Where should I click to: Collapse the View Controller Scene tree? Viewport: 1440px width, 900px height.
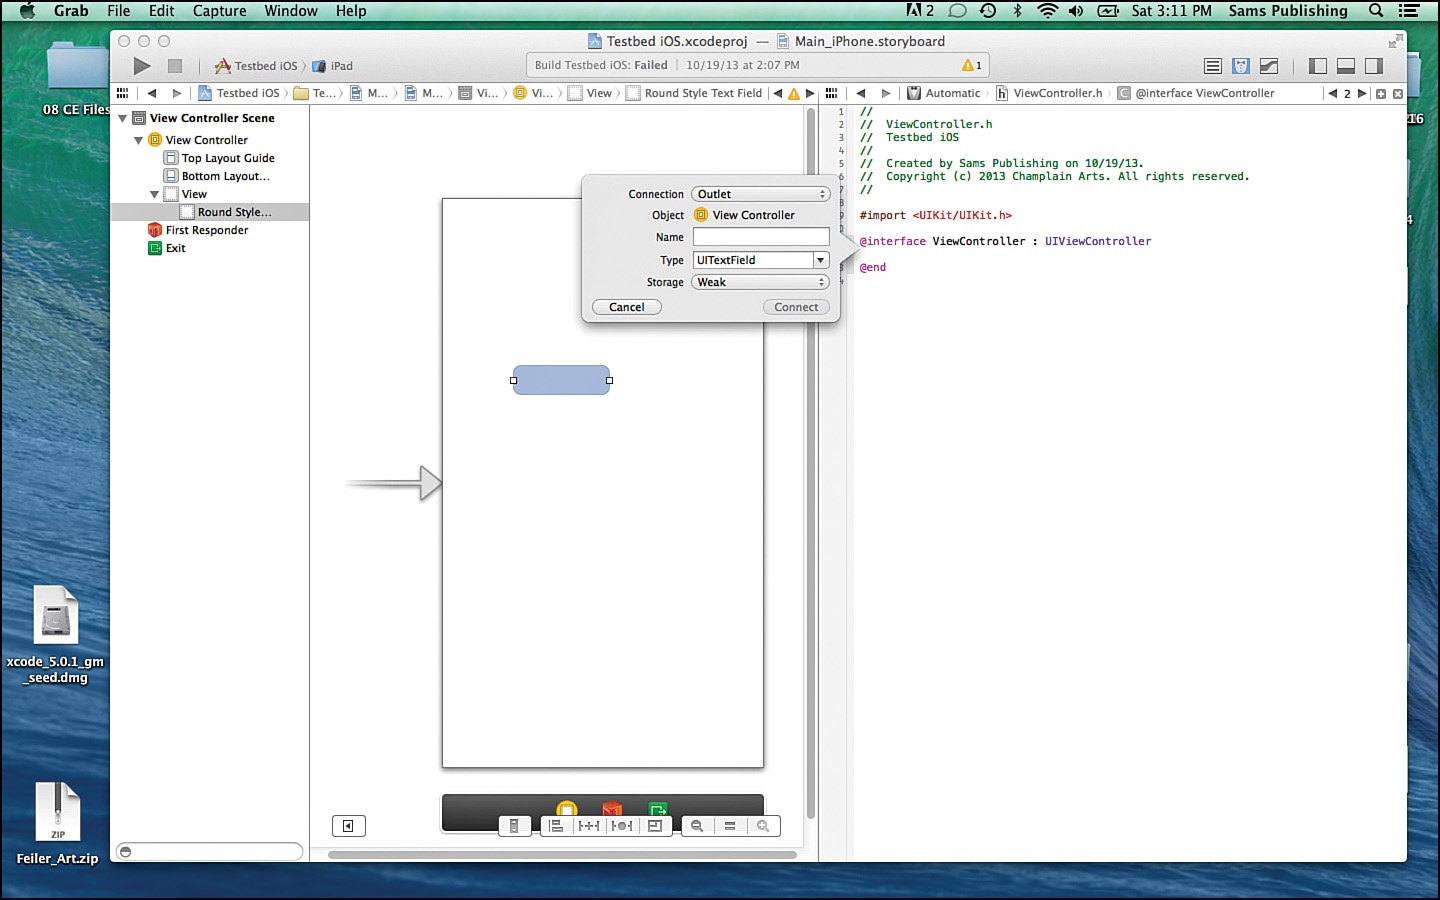(123, 118)
